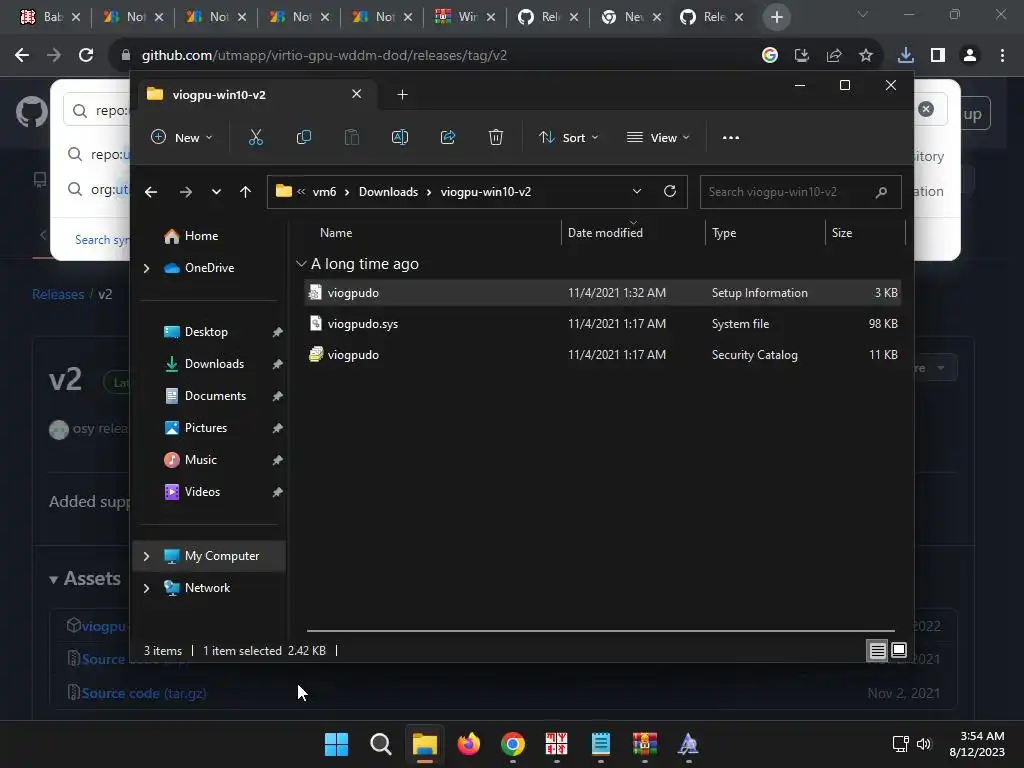Screen dimensions: 1024x768
Task: Switch to the Bab Chrome tab
Action: [48, 17]
